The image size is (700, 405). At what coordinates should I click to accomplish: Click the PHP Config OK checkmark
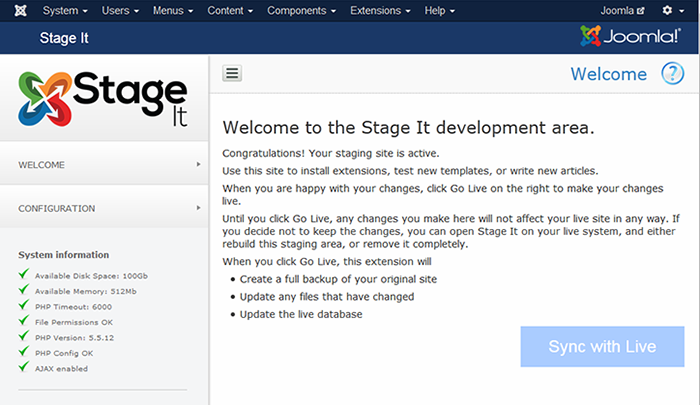tap(24, 351)
